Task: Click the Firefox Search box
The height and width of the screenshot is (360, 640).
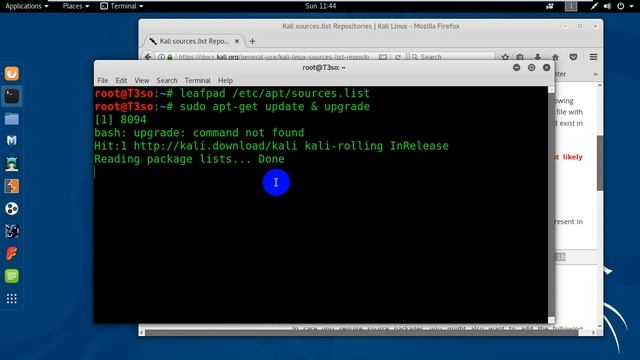Action: (x=452, y=57)
